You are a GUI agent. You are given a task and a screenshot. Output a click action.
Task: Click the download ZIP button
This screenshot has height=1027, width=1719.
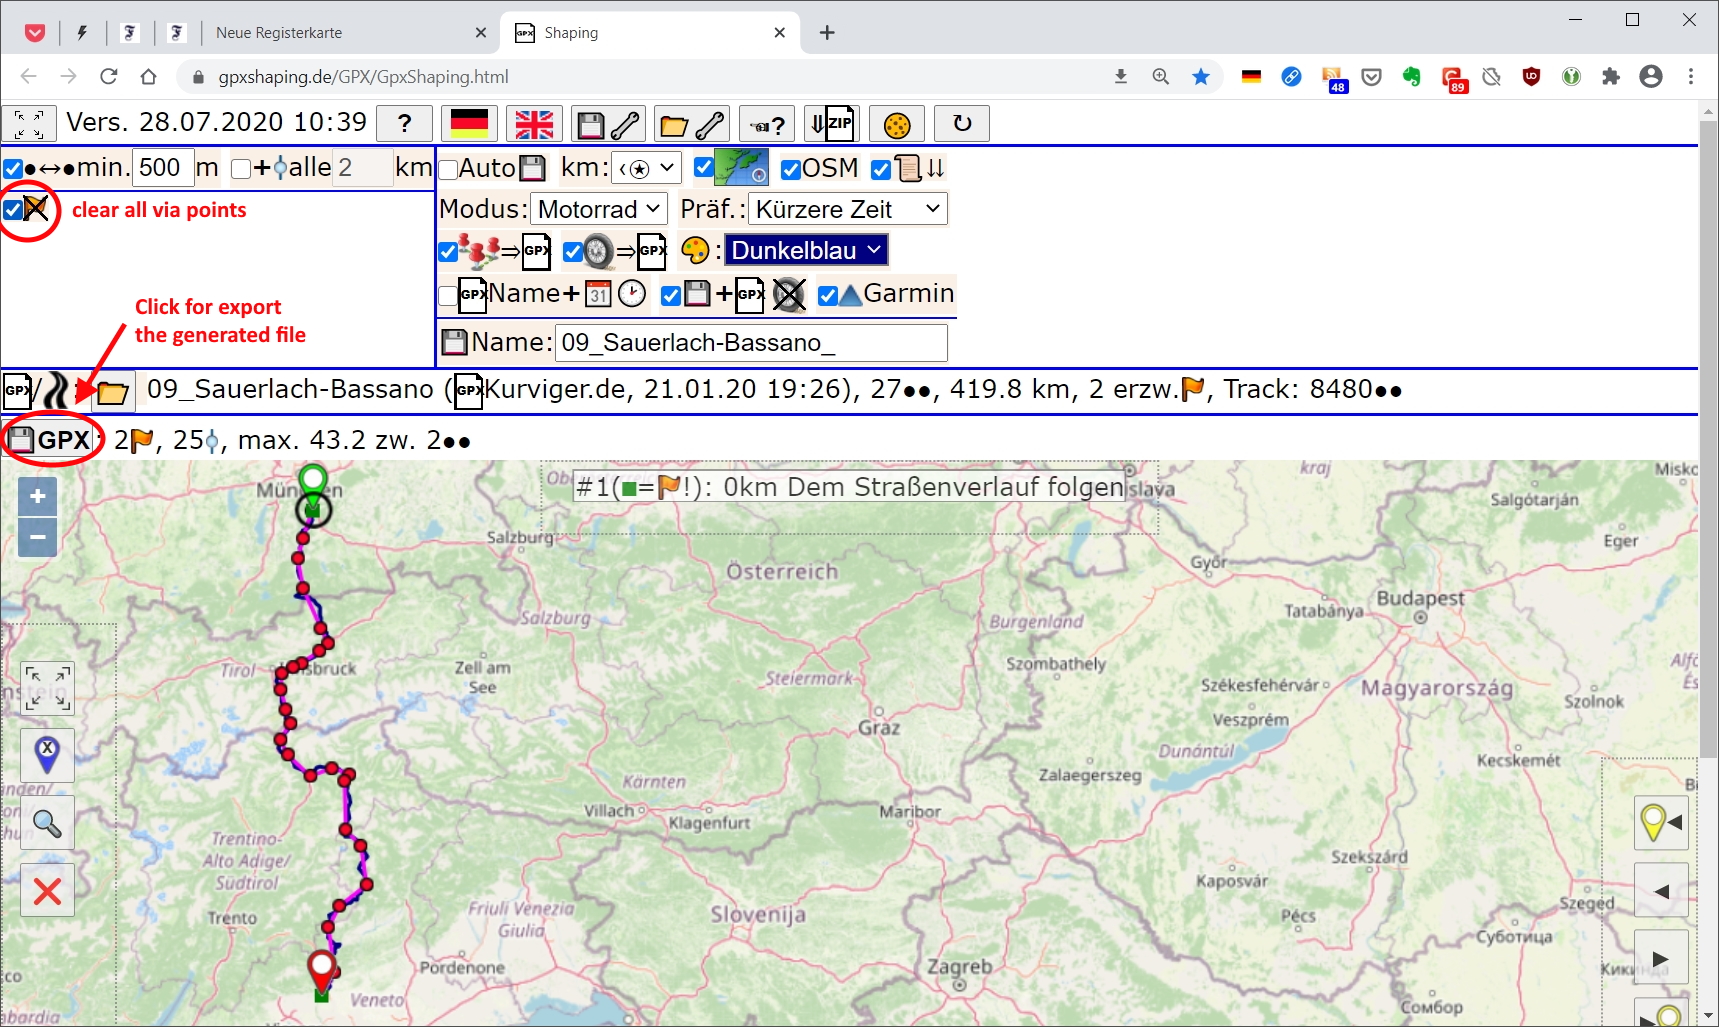coord(831,124)
